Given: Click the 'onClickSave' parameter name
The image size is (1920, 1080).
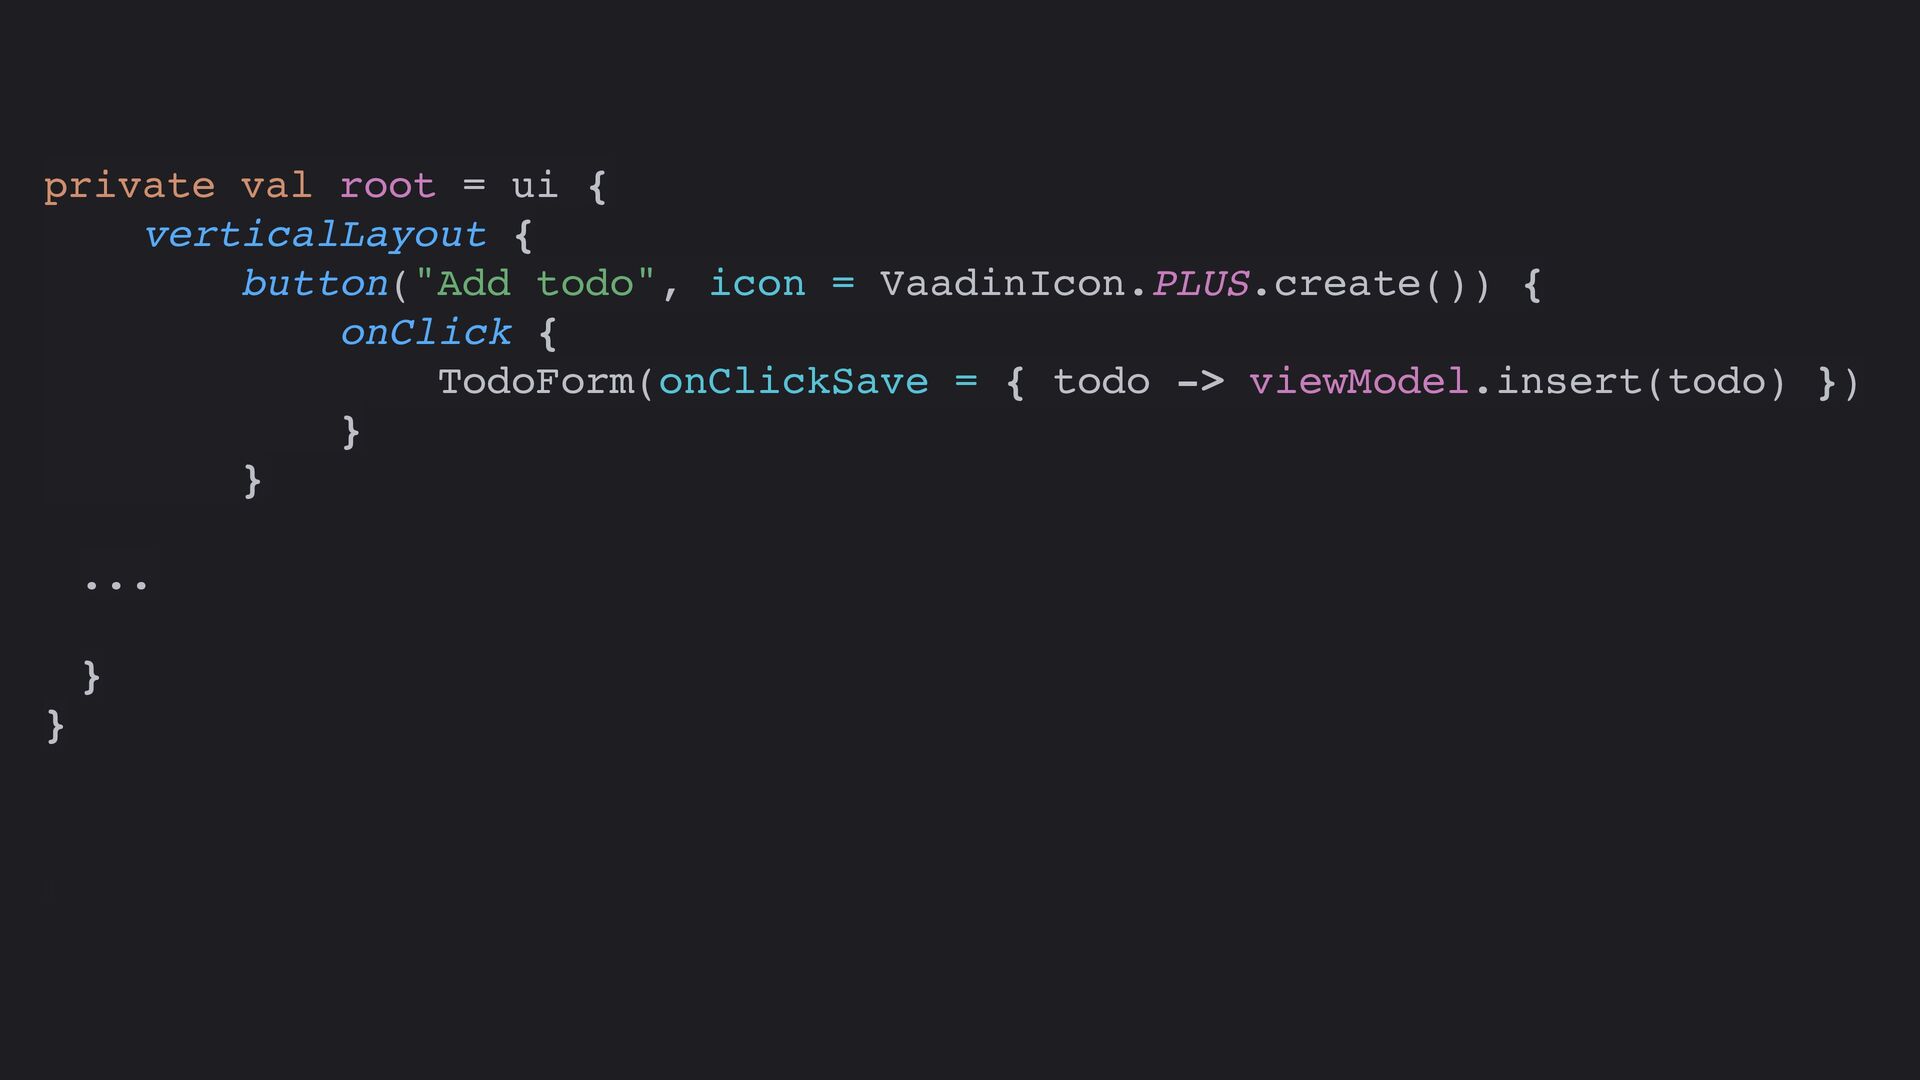Looking at the screenshot, I should (793, 382).
